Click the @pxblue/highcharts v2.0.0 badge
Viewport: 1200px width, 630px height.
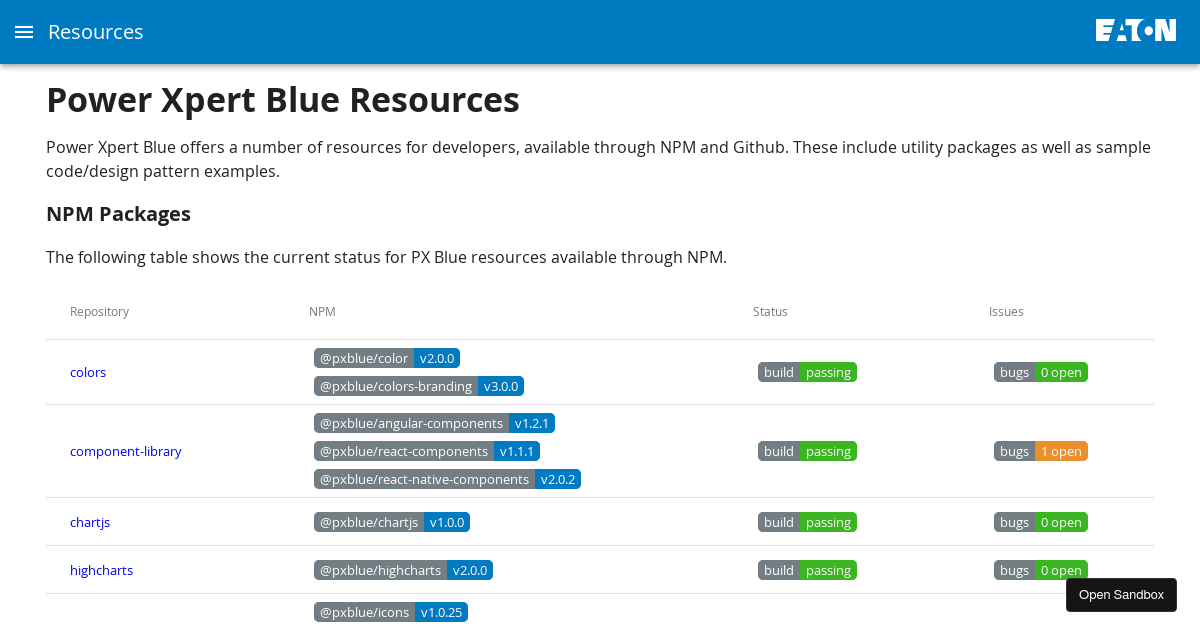tap(403, 570)
